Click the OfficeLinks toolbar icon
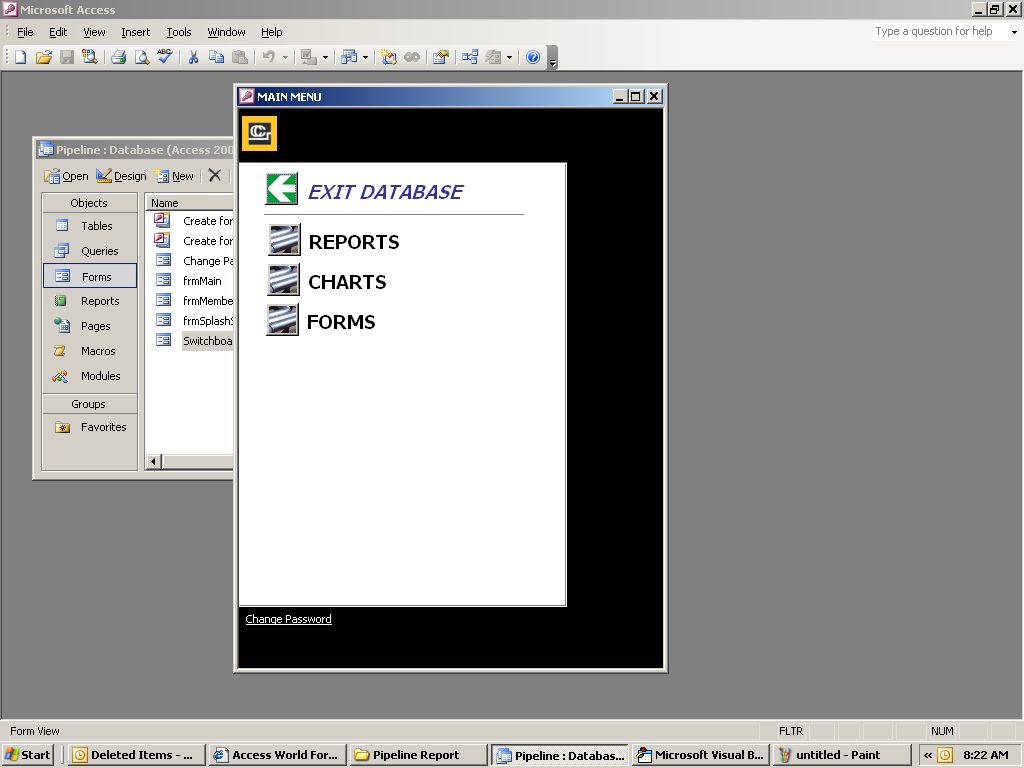1024x768 pixels. (308, 57)
